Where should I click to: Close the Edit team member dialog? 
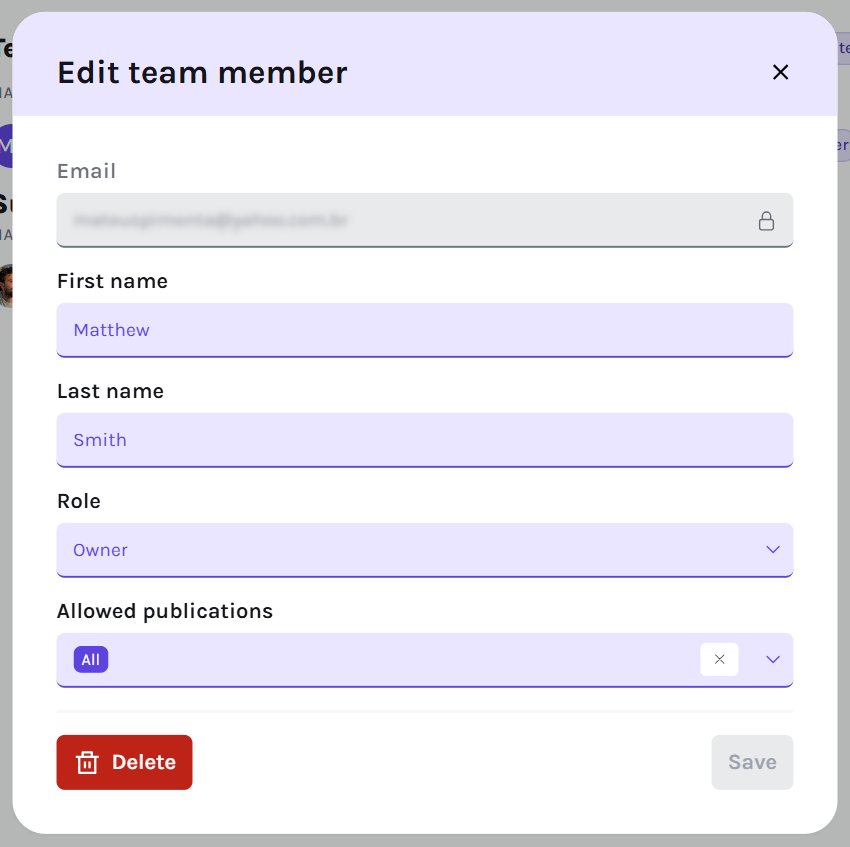pyautogui.click(x=780, y=72)
